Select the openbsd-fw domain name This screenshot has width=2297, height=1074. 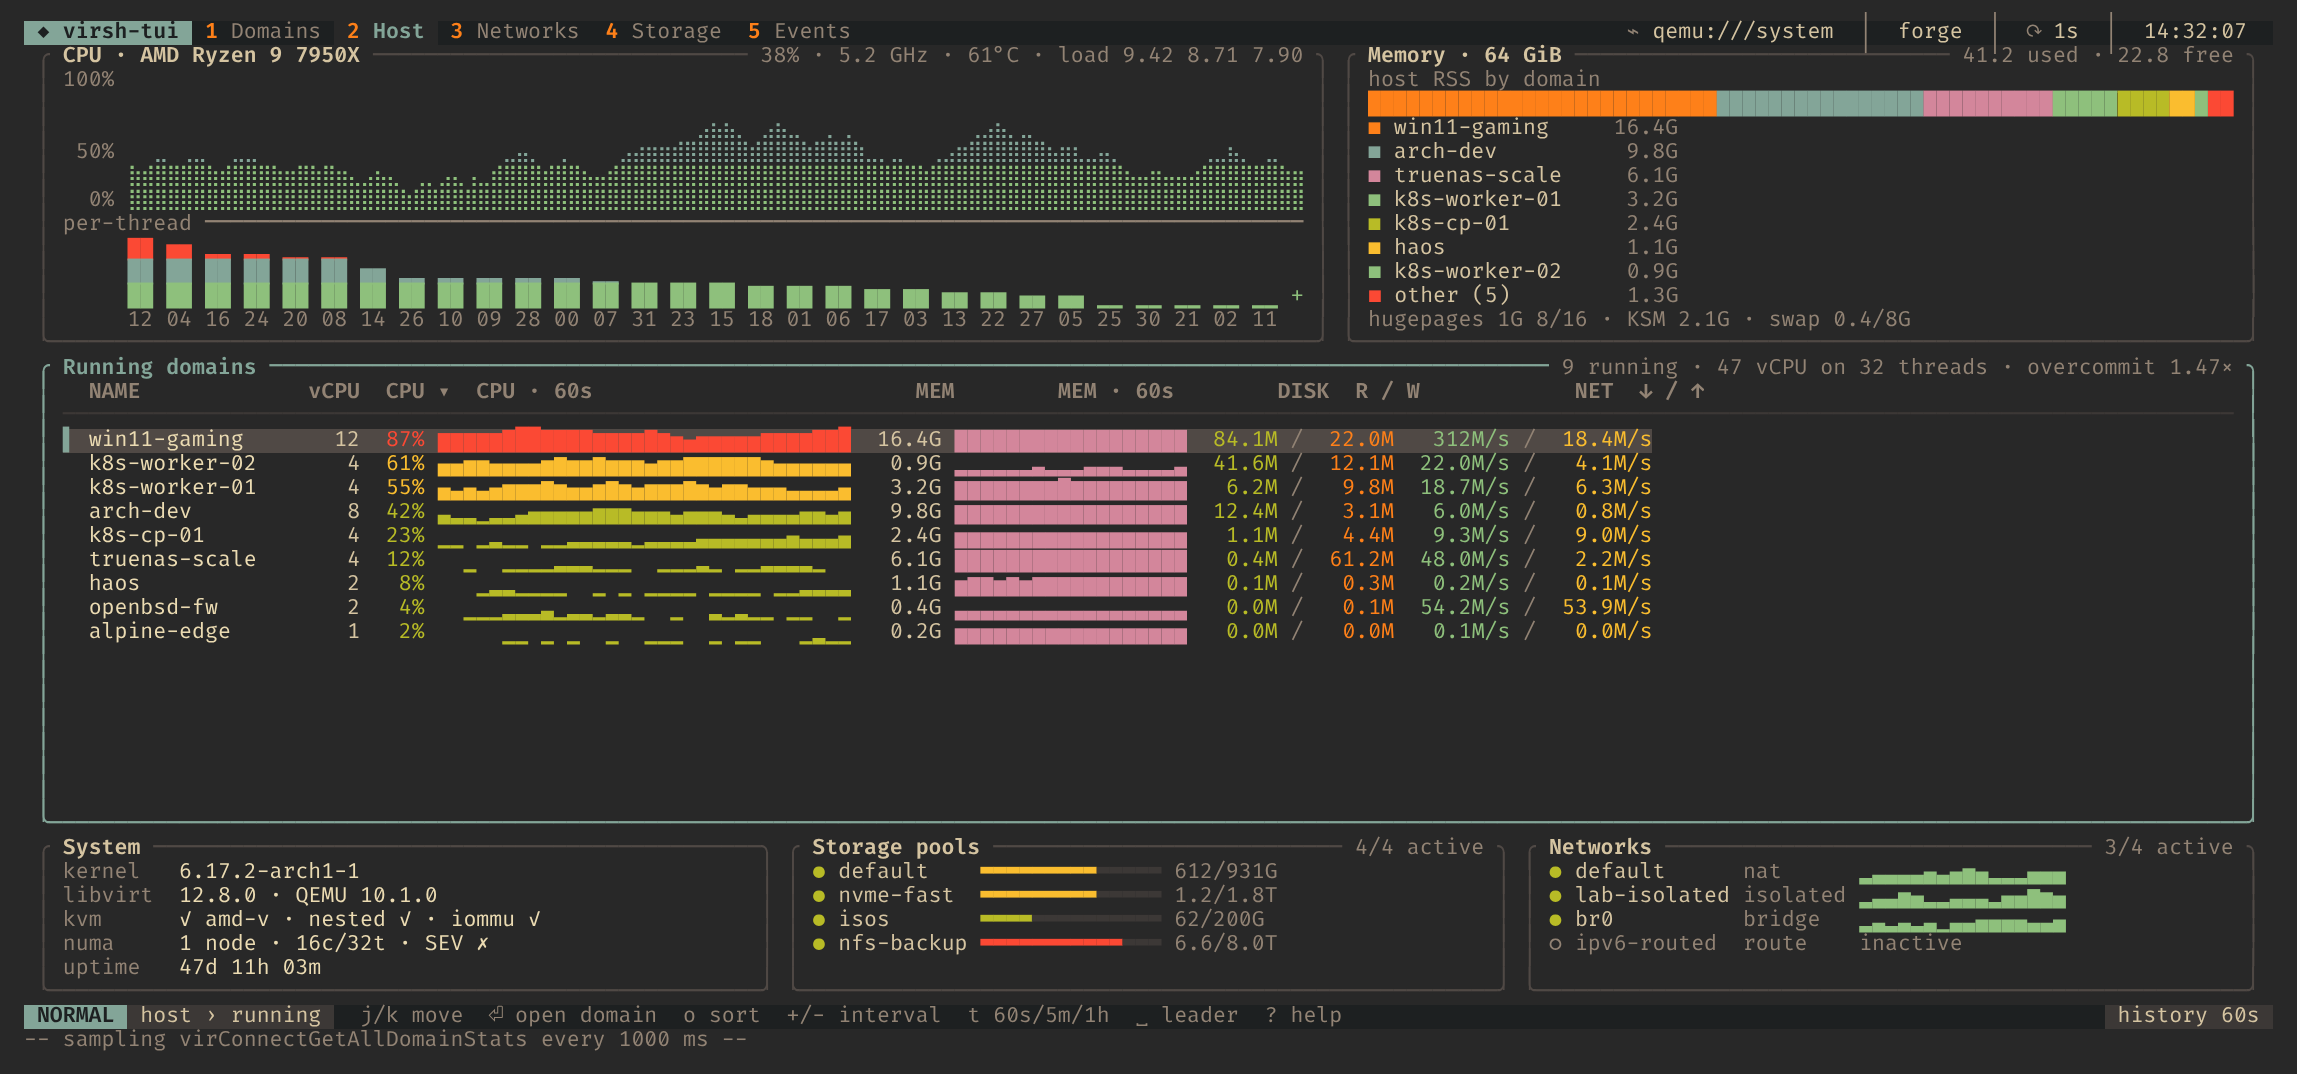pyautogui.click(x=153, y=607)
